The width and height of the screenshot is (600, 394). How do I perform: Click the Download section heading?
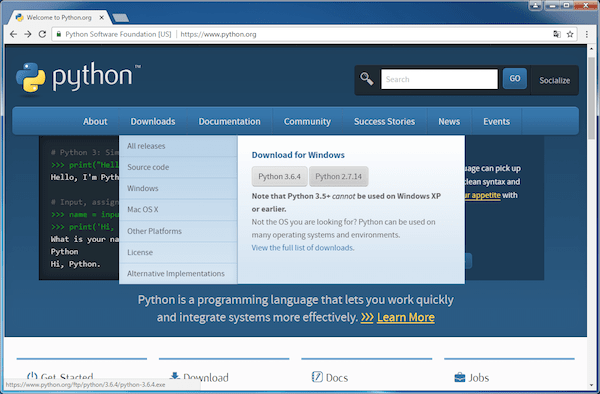tap(206, 378)
